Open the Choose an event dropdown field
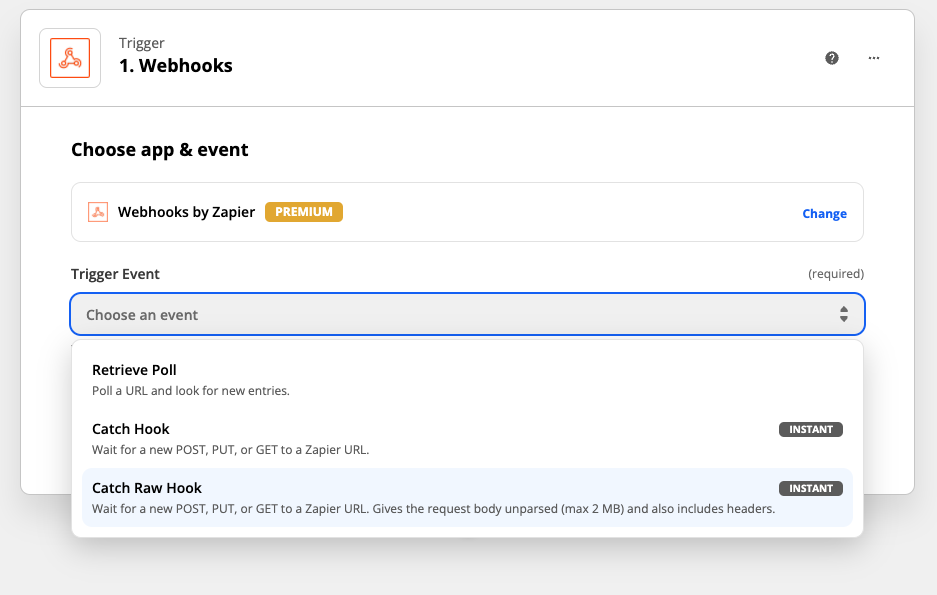This screenshot has height=595, width=937. click(467, 314)
